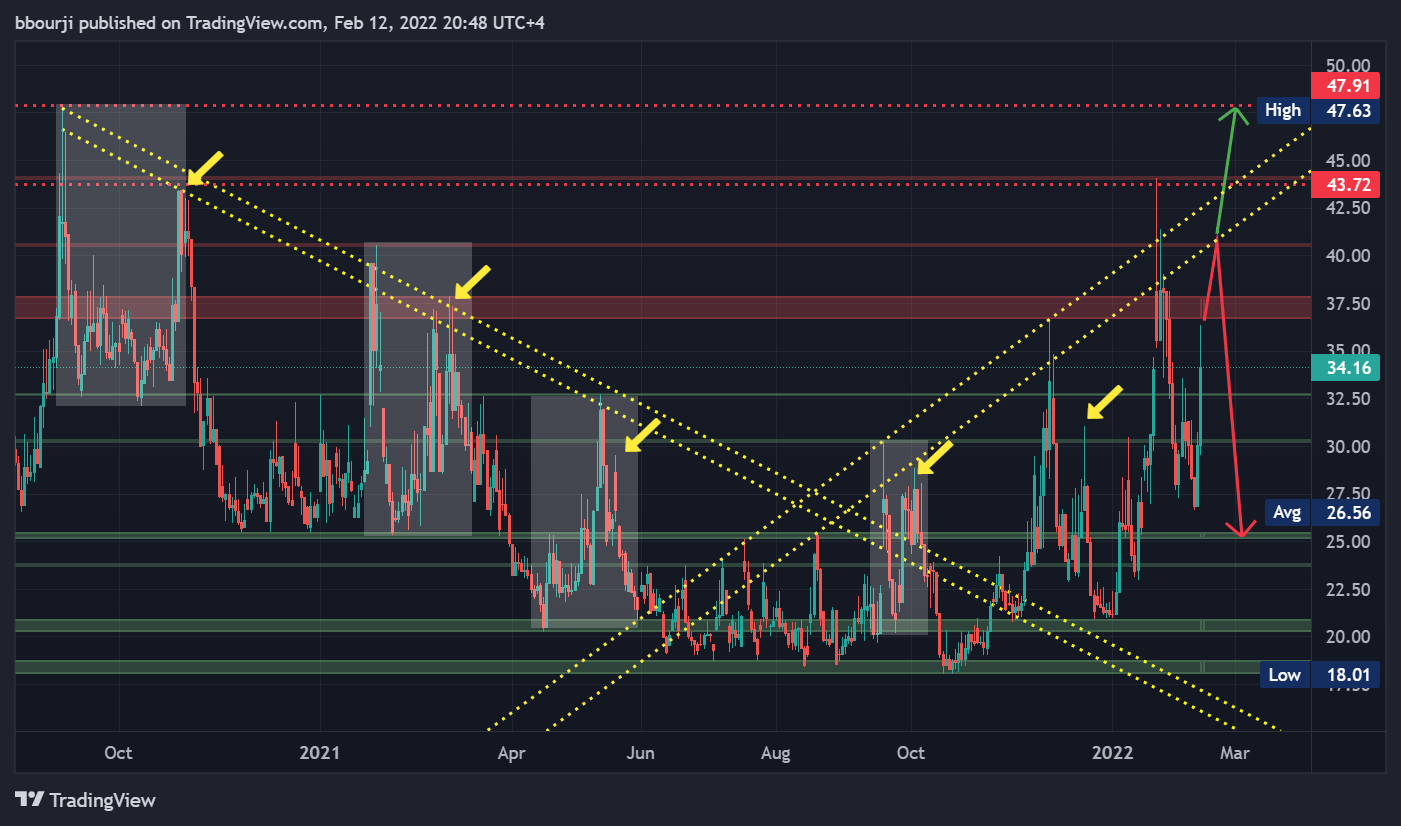The height and width of the screenshot is (826, 1401).
Task: Select the 47.63 high value label
Action: coord(1345,110)
